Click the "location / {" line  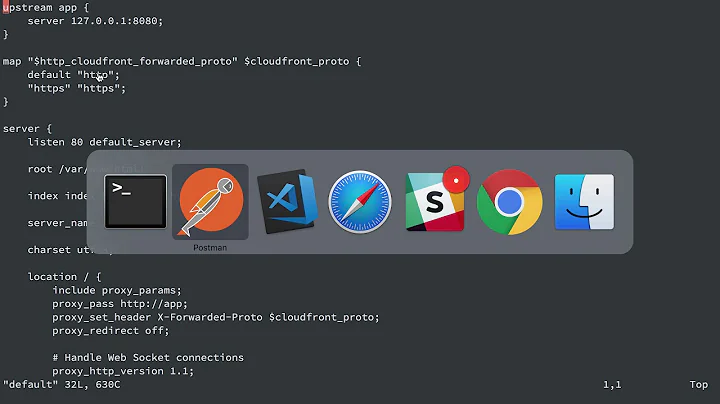(65, 277)
